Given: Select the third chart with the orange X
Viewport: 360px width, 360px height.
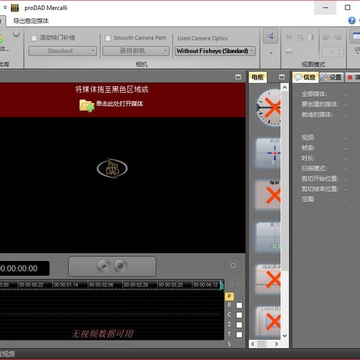Looking at the screenshot, I should point(268,195).
